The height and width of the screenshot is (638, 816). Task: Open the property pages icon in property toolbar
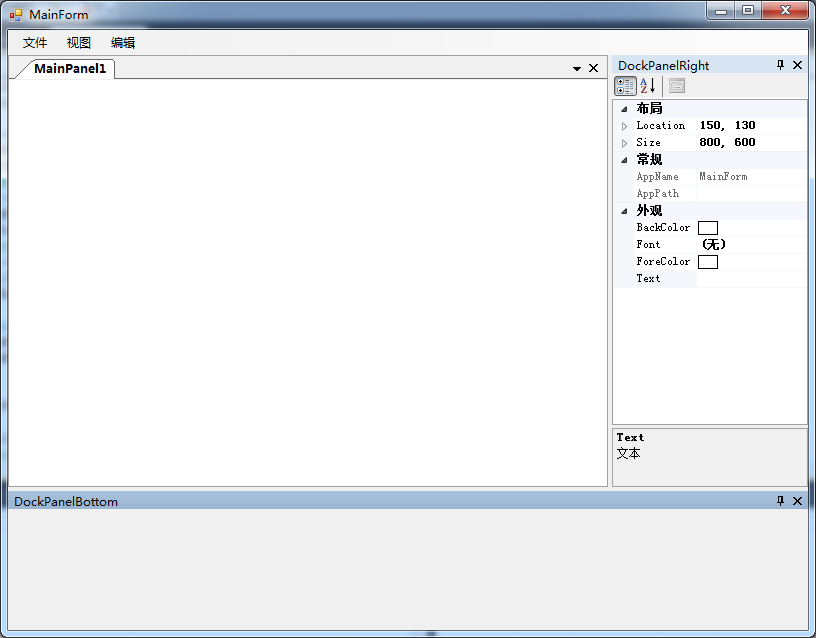(676, 85)
